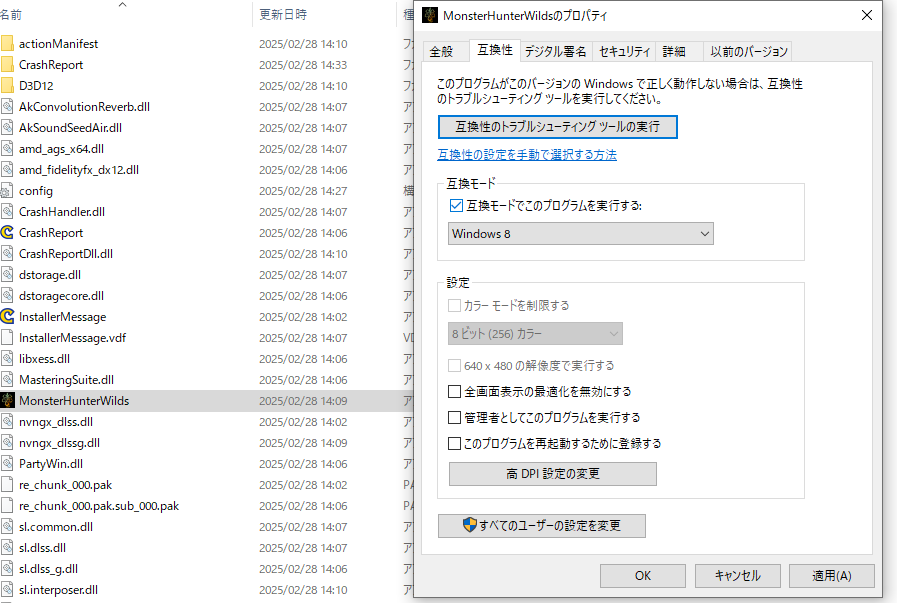Open link 互換性の設定を手動で選択する方法
Viewport: 897px width, 603px height.
click(x=527, y=154)
